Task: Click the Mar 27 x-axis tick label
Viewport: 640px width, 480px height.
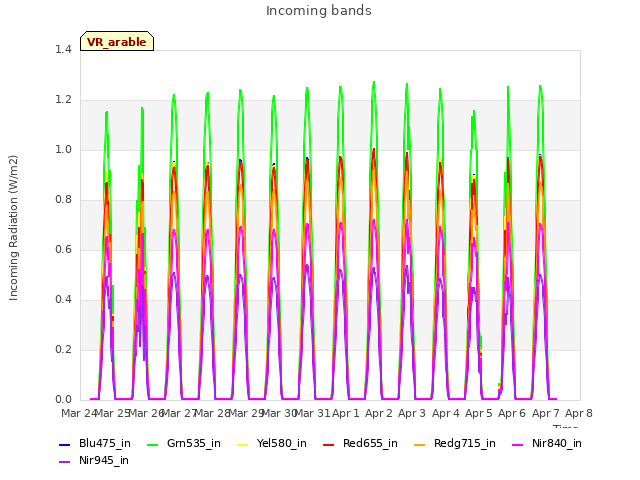Action: (x=179, y=413)
